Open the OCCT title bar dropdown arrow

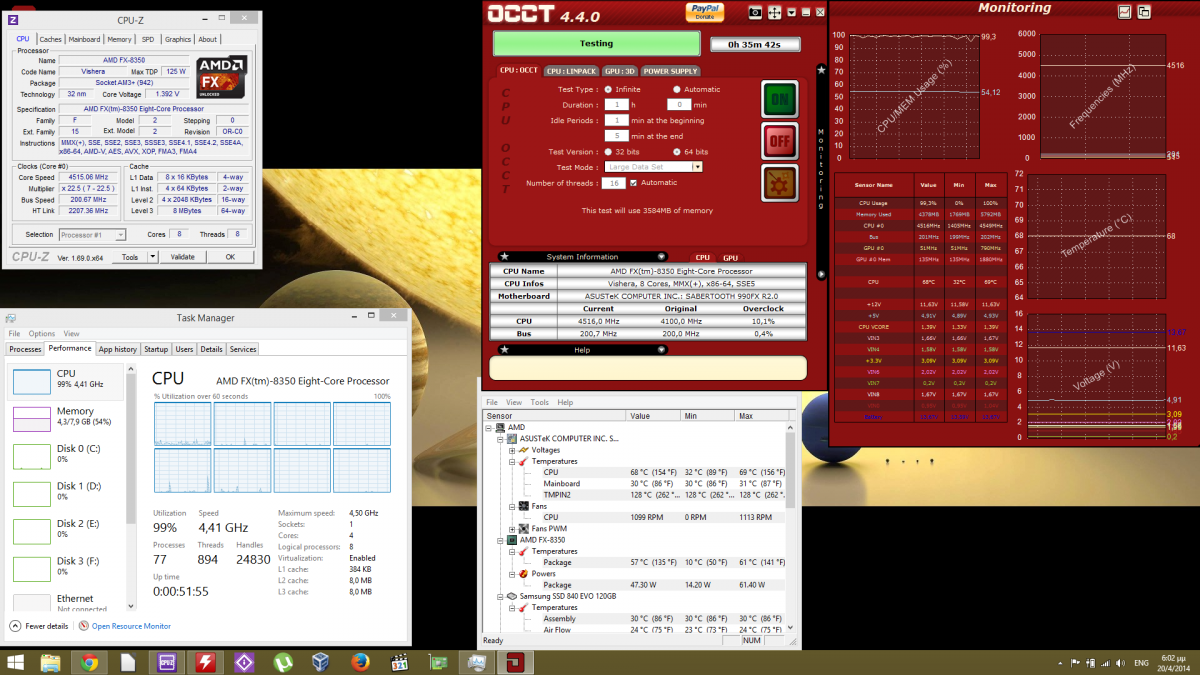click(x=791, y=12)
